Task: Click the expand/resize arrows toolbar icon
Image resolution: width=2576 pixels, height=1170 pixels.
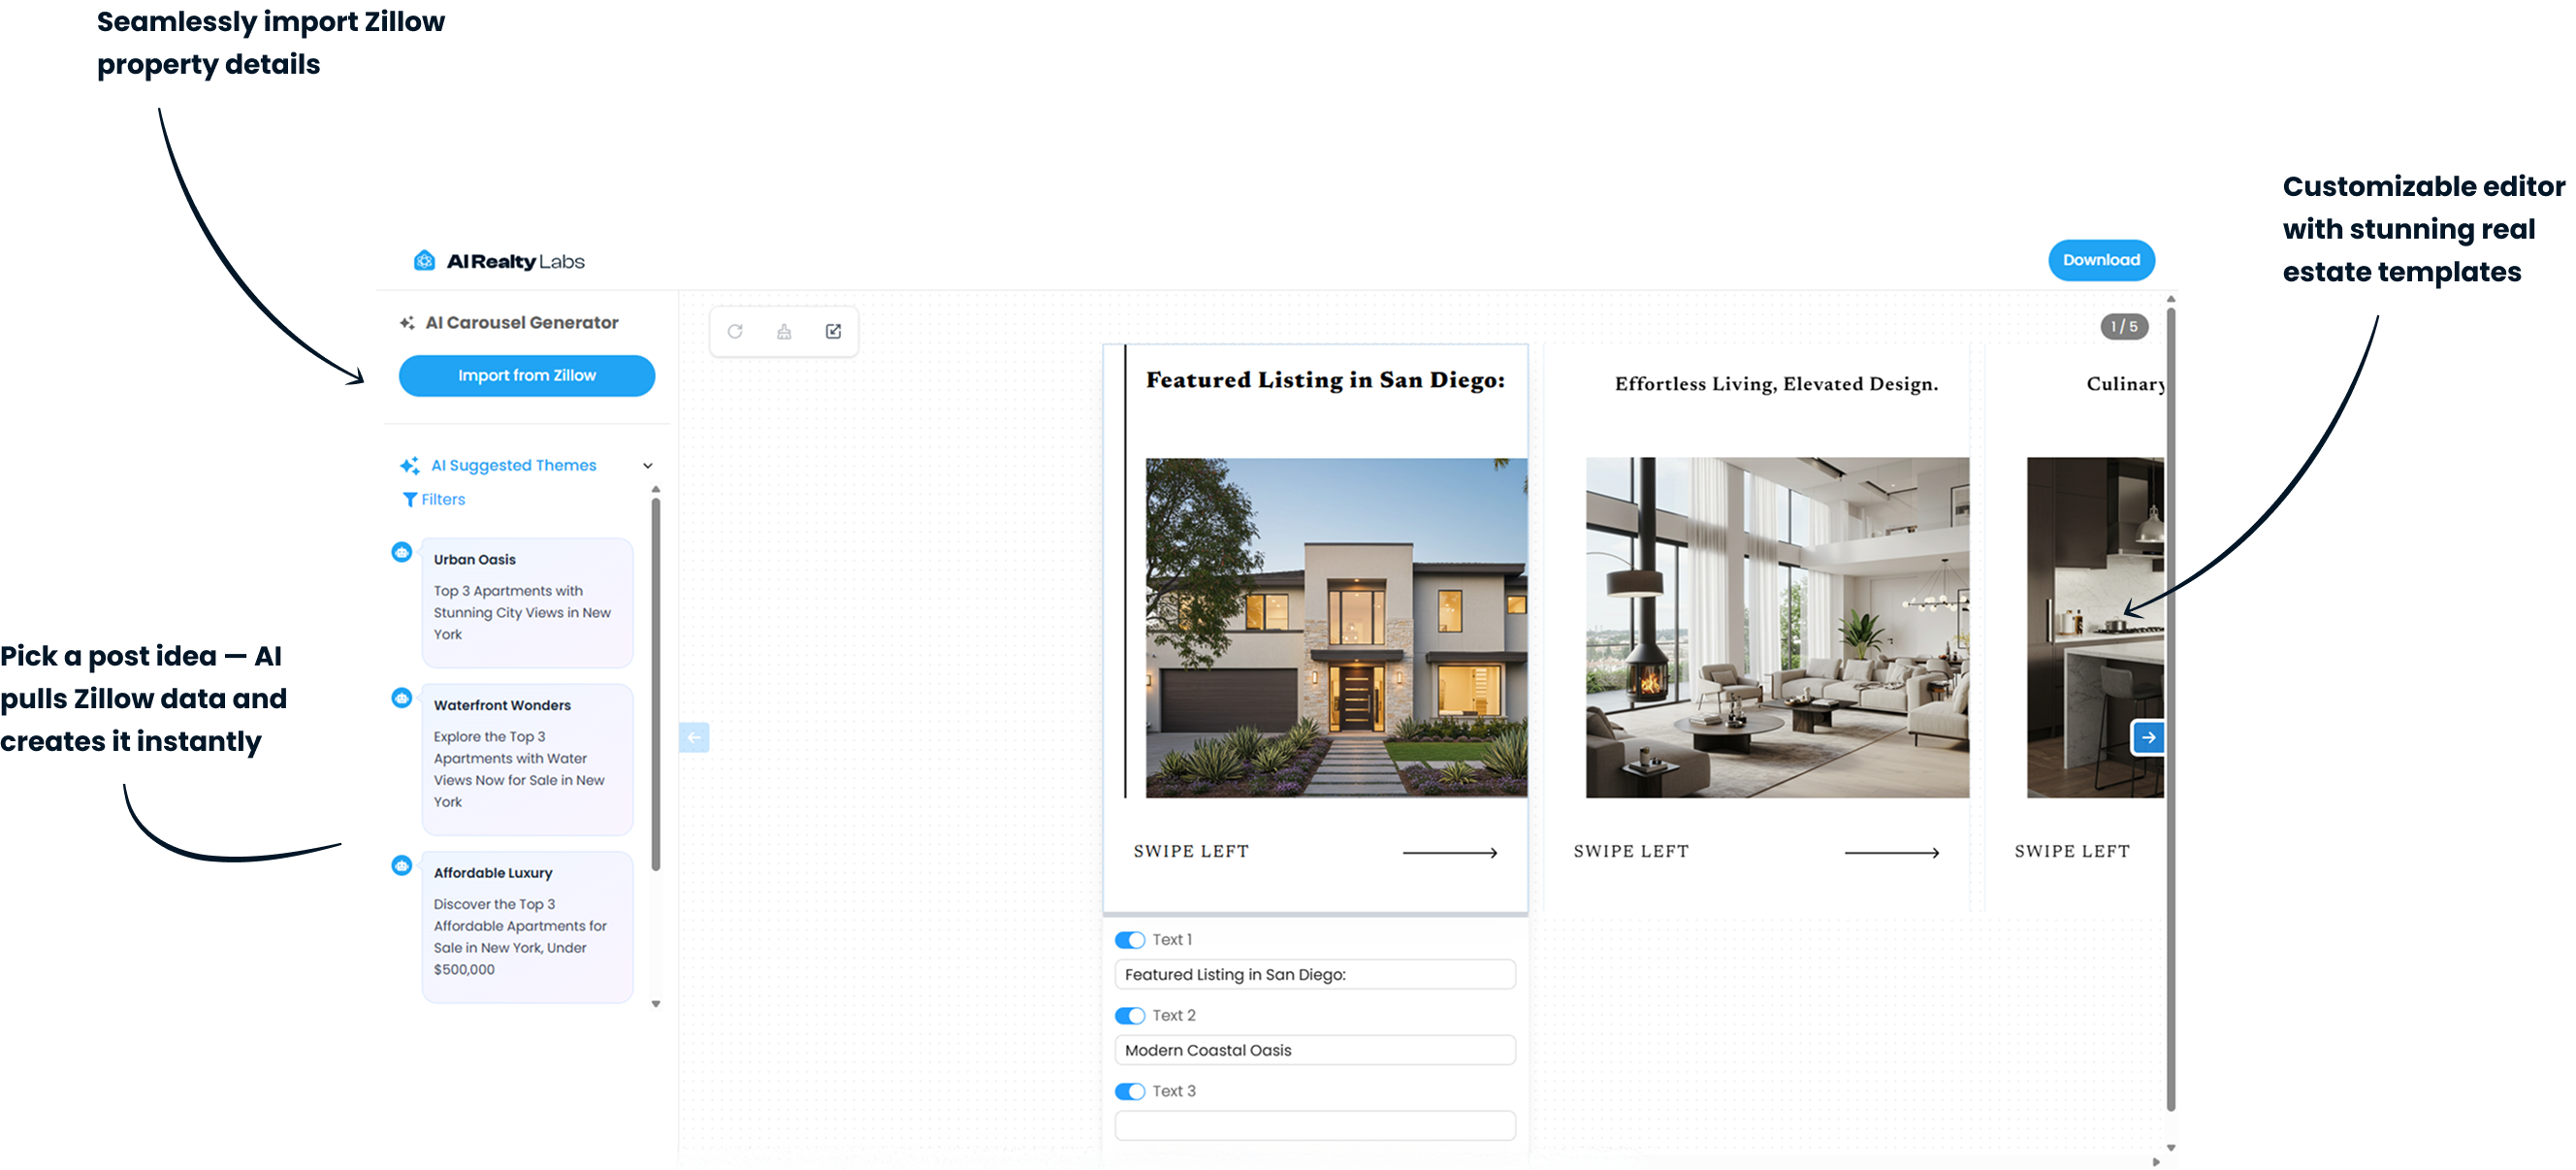Action: 833,331
